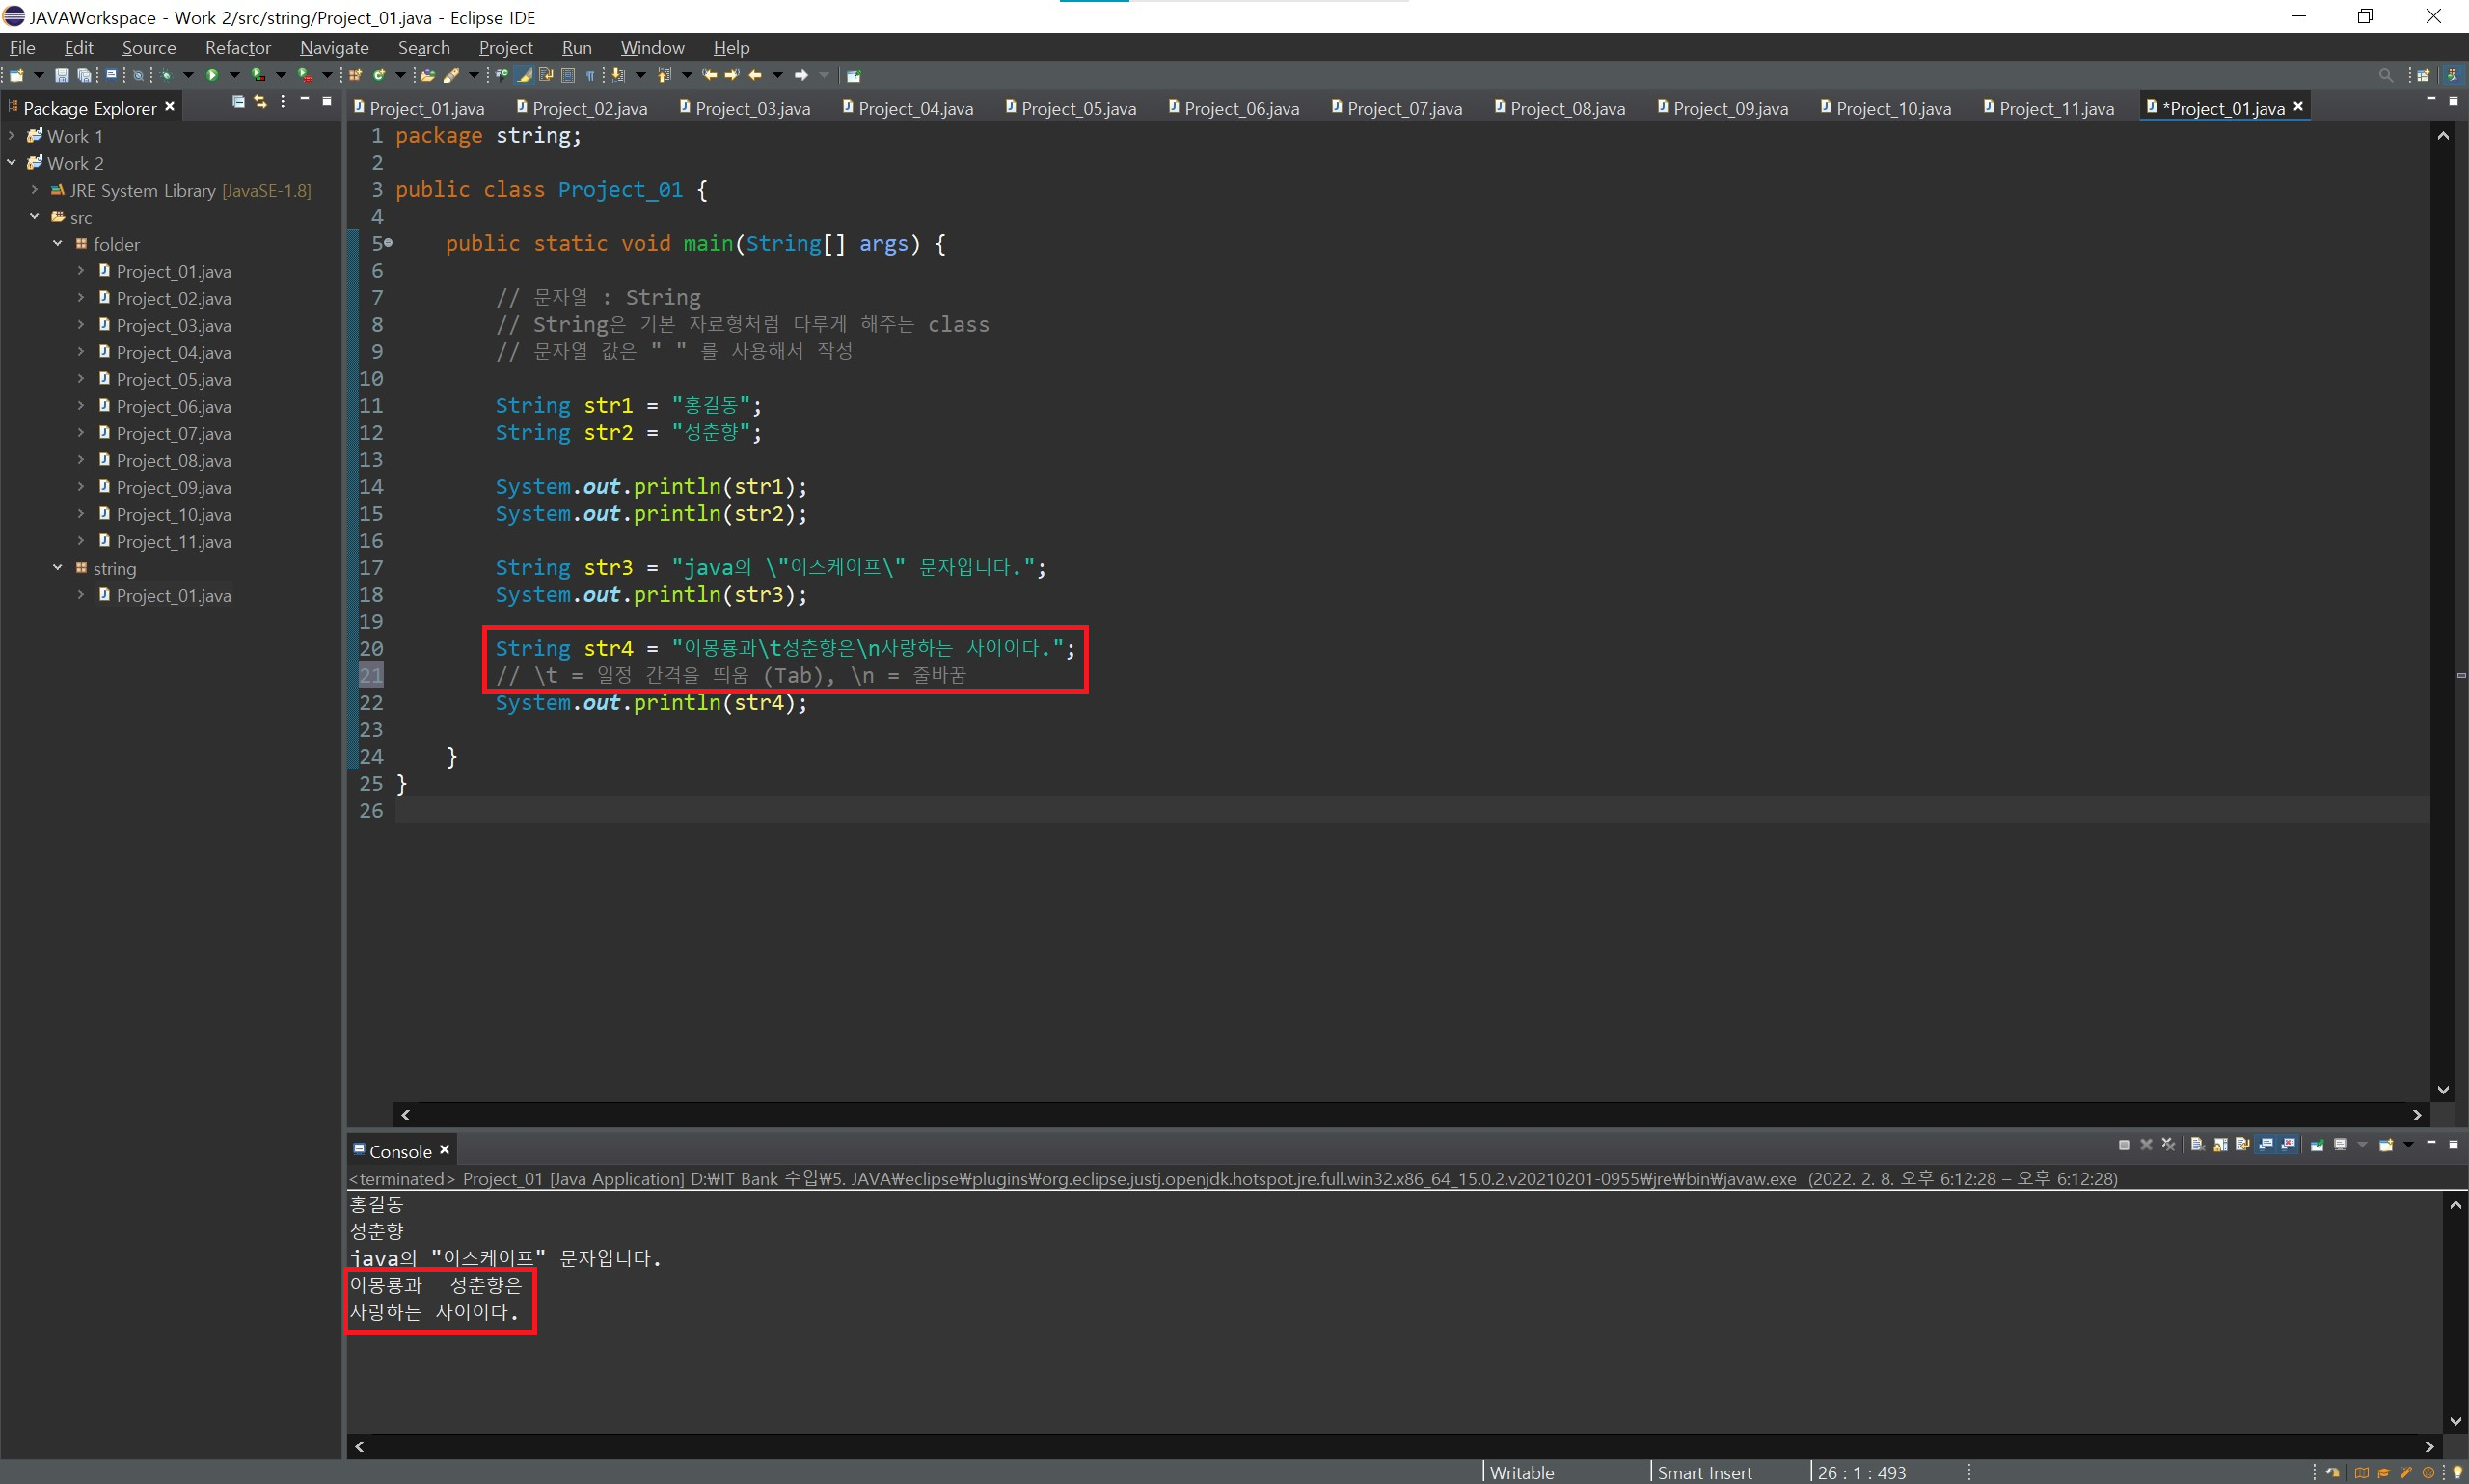Click the Debug bug icon

tap(166, 75)
